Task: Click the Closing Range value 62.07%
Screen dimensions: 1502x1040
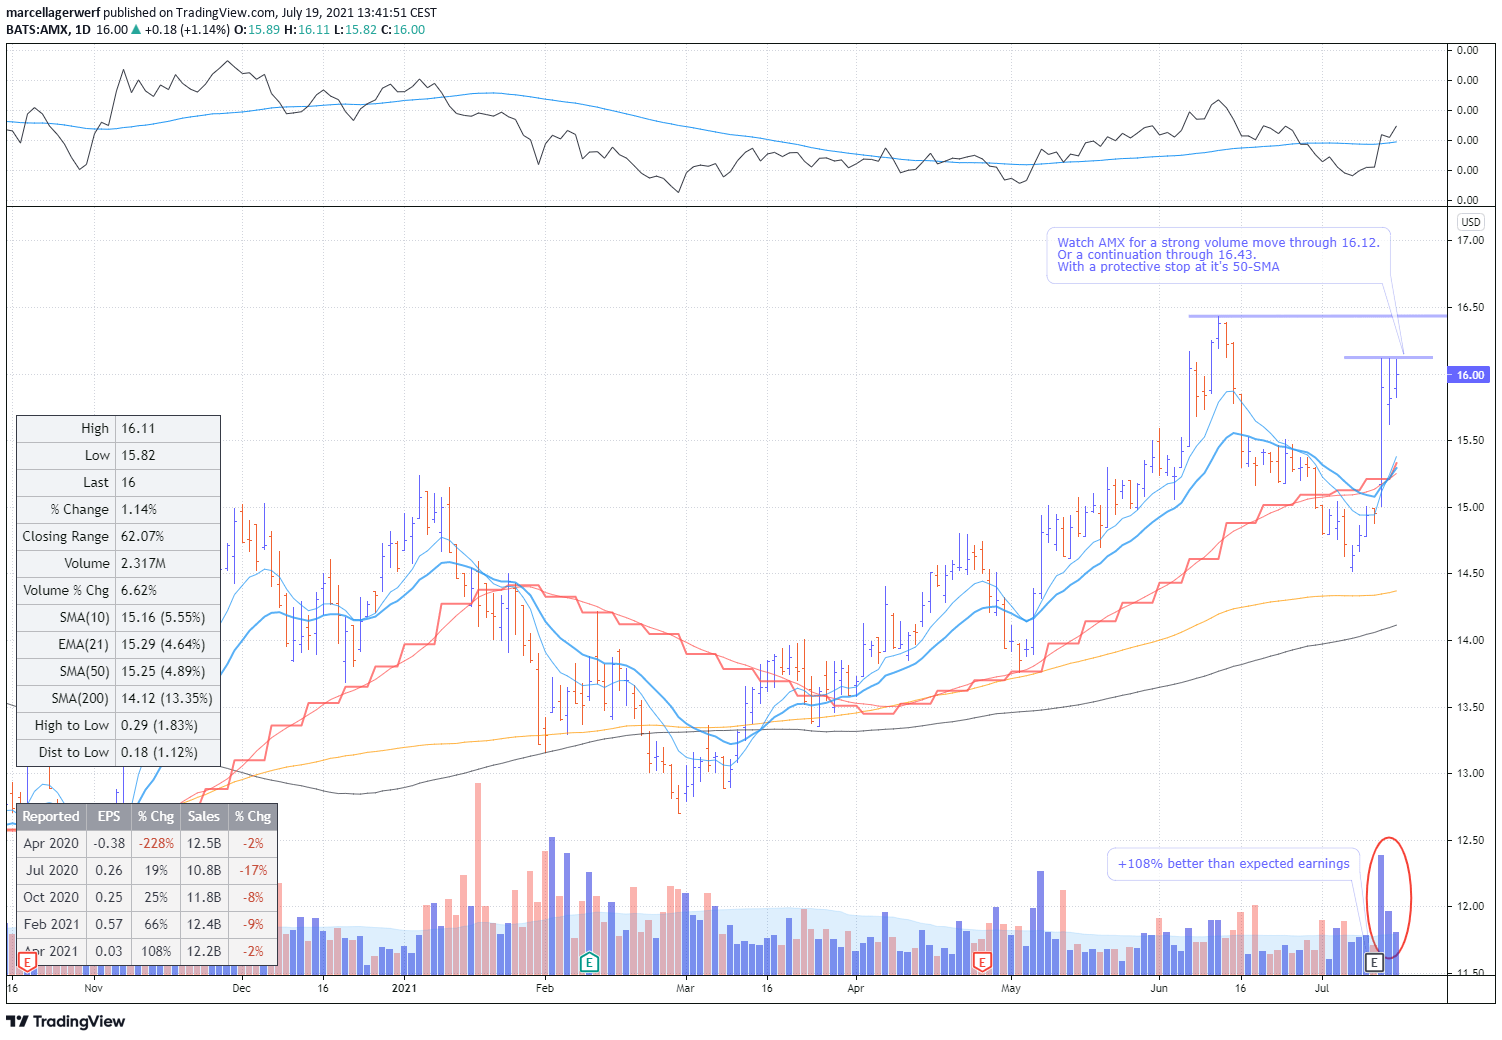Action: tap(143, 536)
